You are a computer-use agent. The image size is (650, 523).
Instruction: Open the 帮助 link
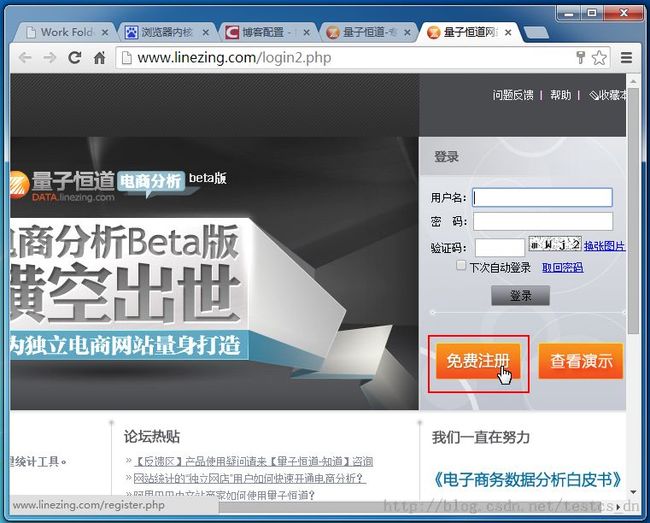click(560, 95)
